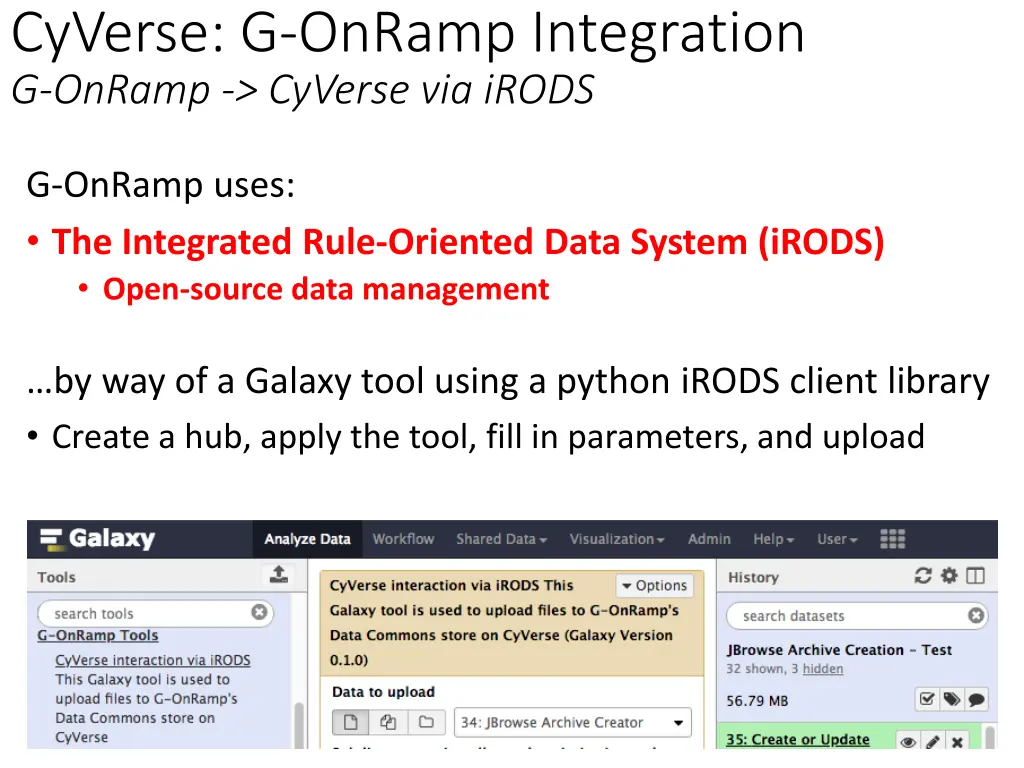The width and height of the screenshot is (1024, 768).
Task: Click the 56.79 MB history size
Action: click(x=757, y=701)
